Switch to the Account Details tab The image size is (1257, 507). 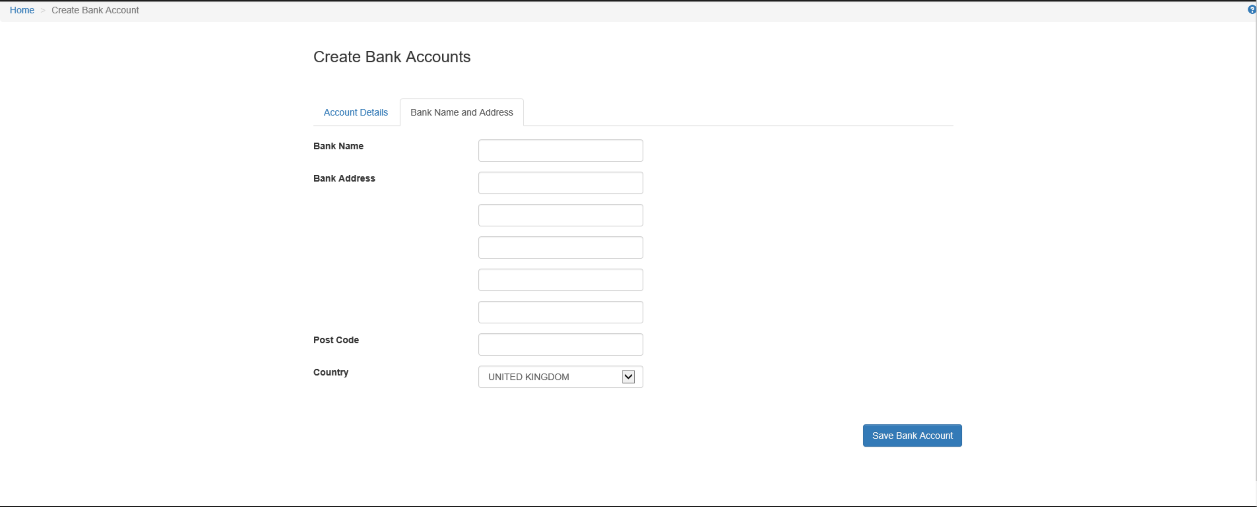356,112
